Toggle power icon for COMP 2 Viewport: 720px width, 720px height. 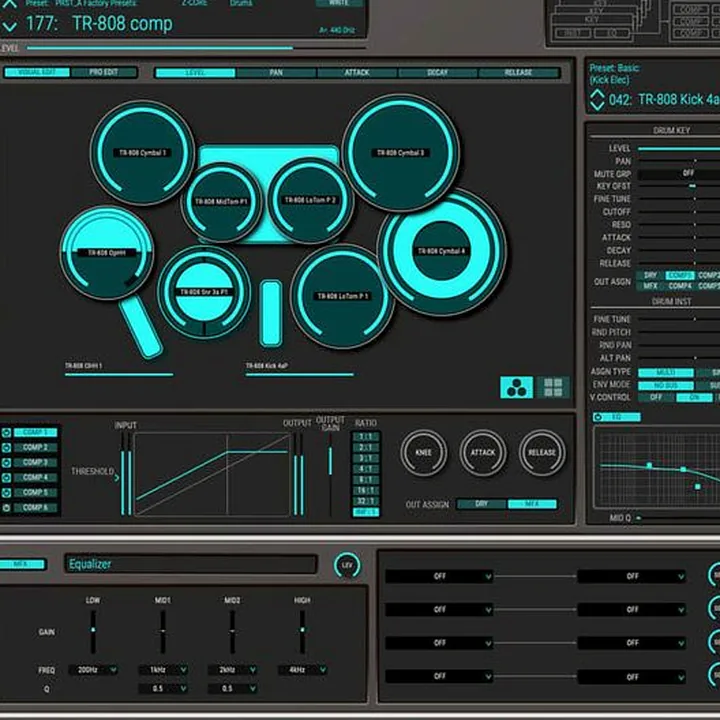point(6,448)
